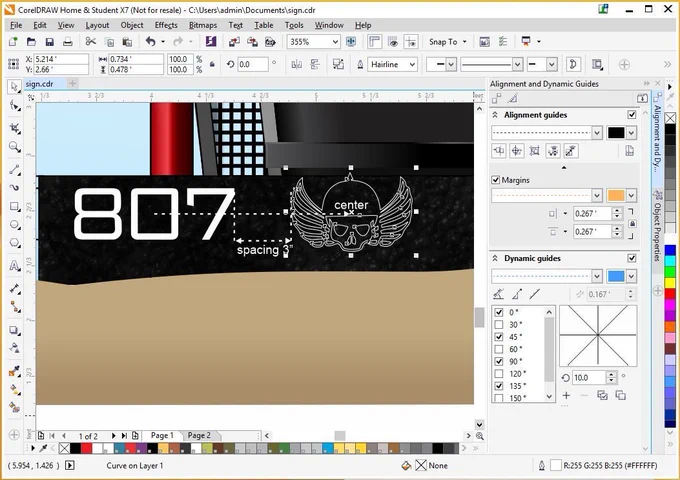680x480 pixels.
Task: Click the Object Properties docker tab
Action: coord(657,225)
